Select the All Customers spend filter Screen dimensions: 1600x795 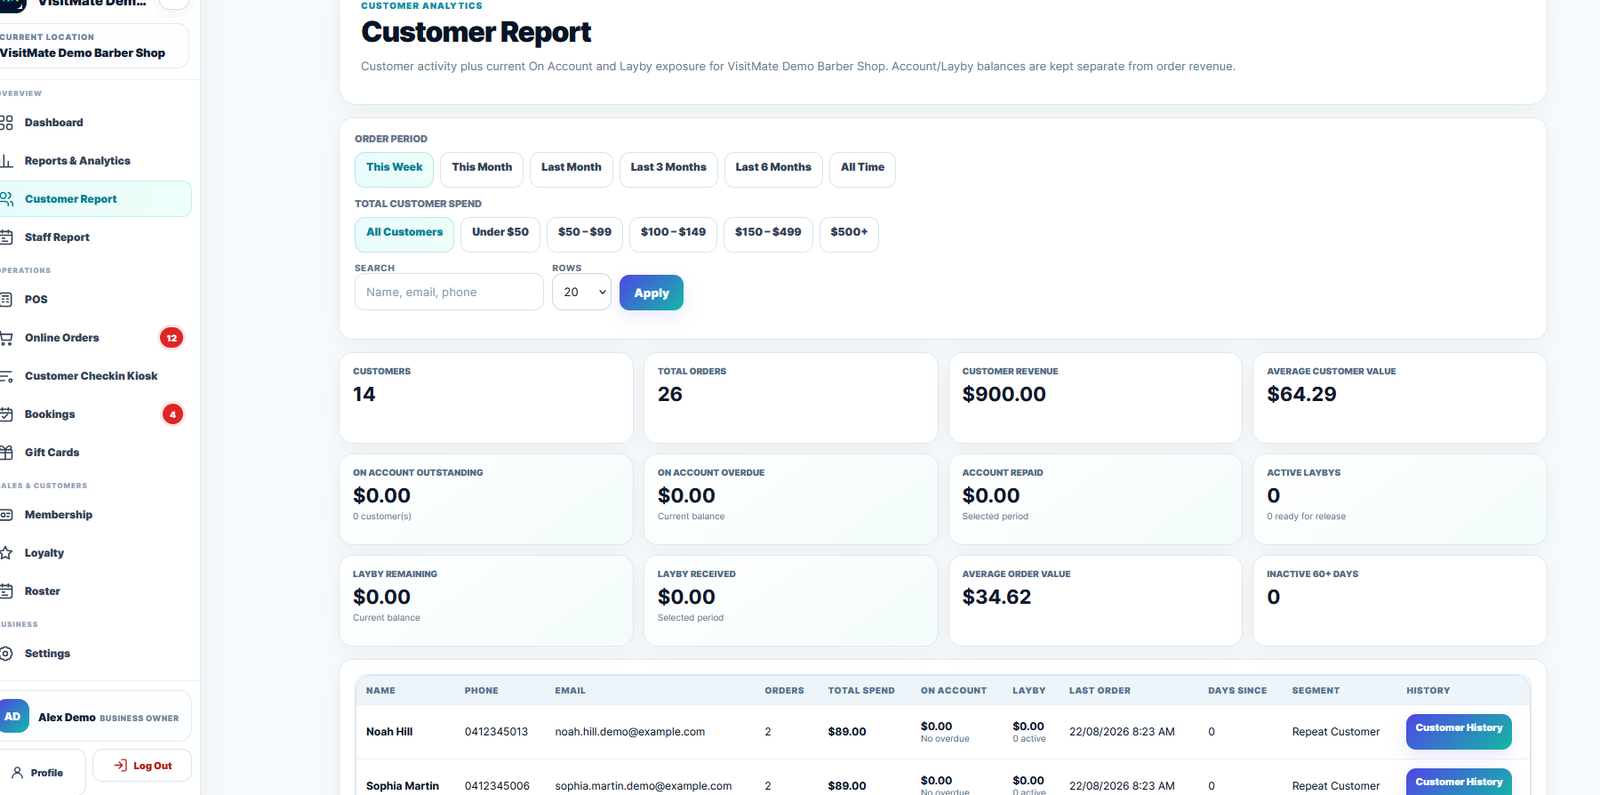click(x=404, y=234)
